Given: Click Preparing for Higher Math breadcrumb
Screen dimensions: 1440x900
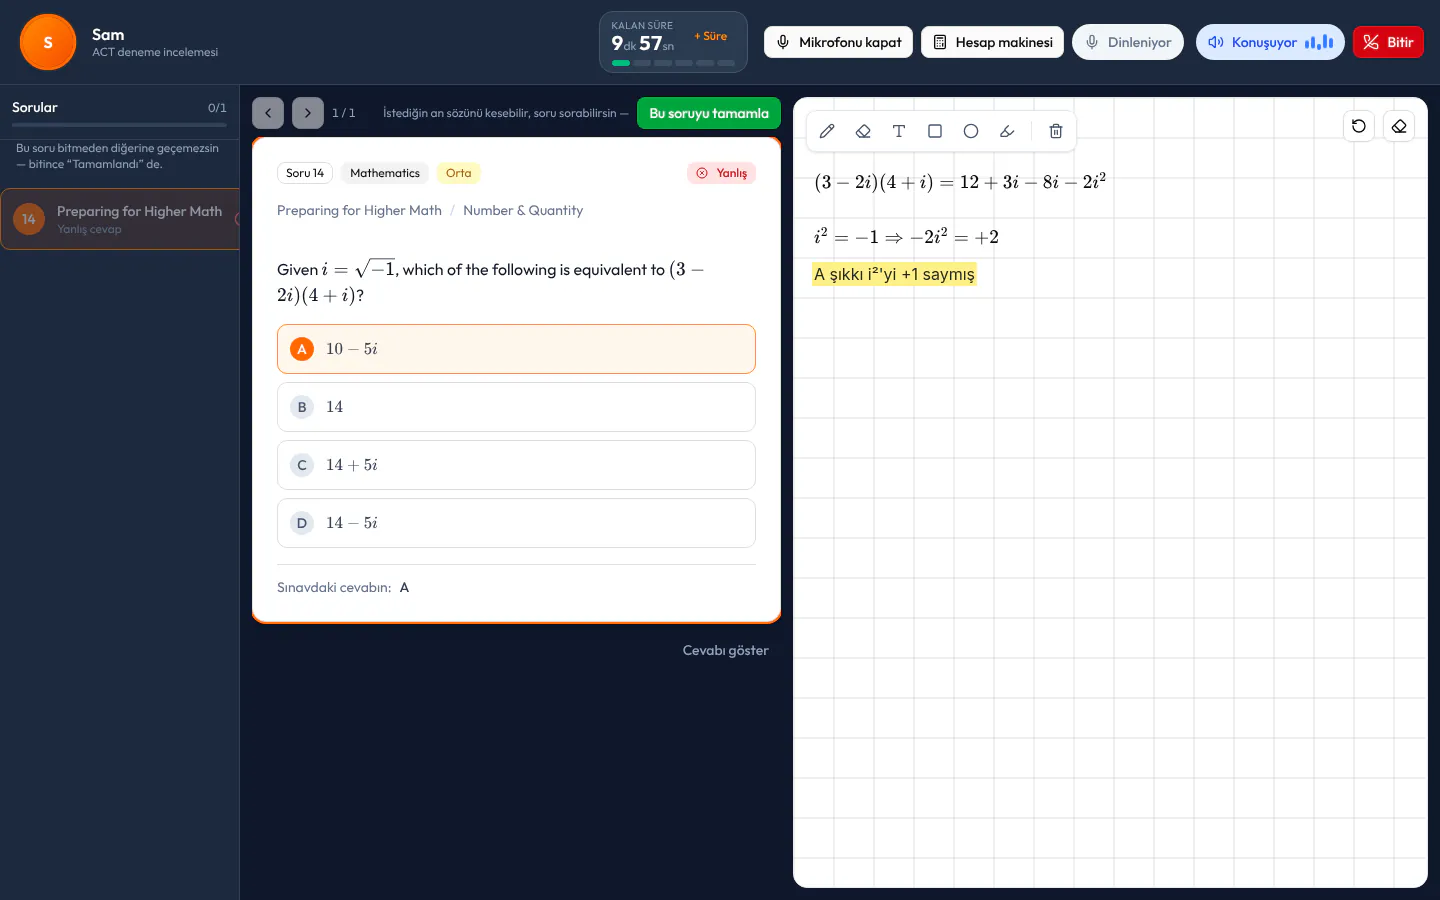Looking at the screenshot, I should pyautogui.click(x=359, y=210).
